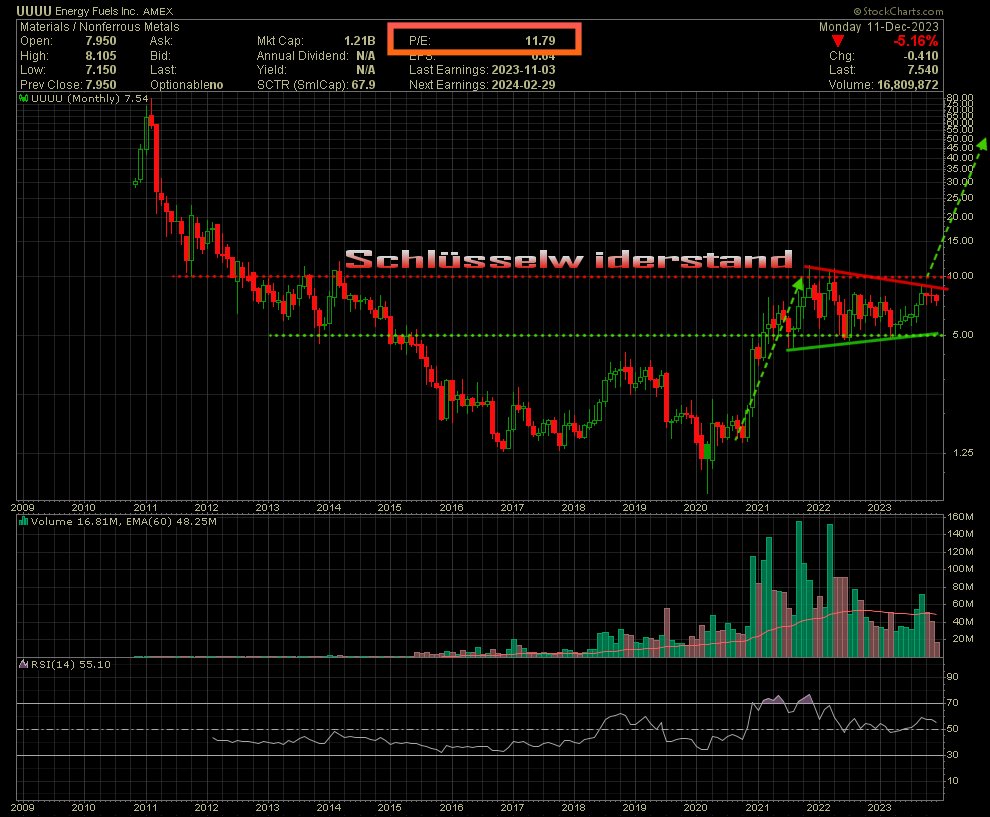Click the 10.00 price axis label
Screen dimensions: 990x817
(x=961, y=276)
